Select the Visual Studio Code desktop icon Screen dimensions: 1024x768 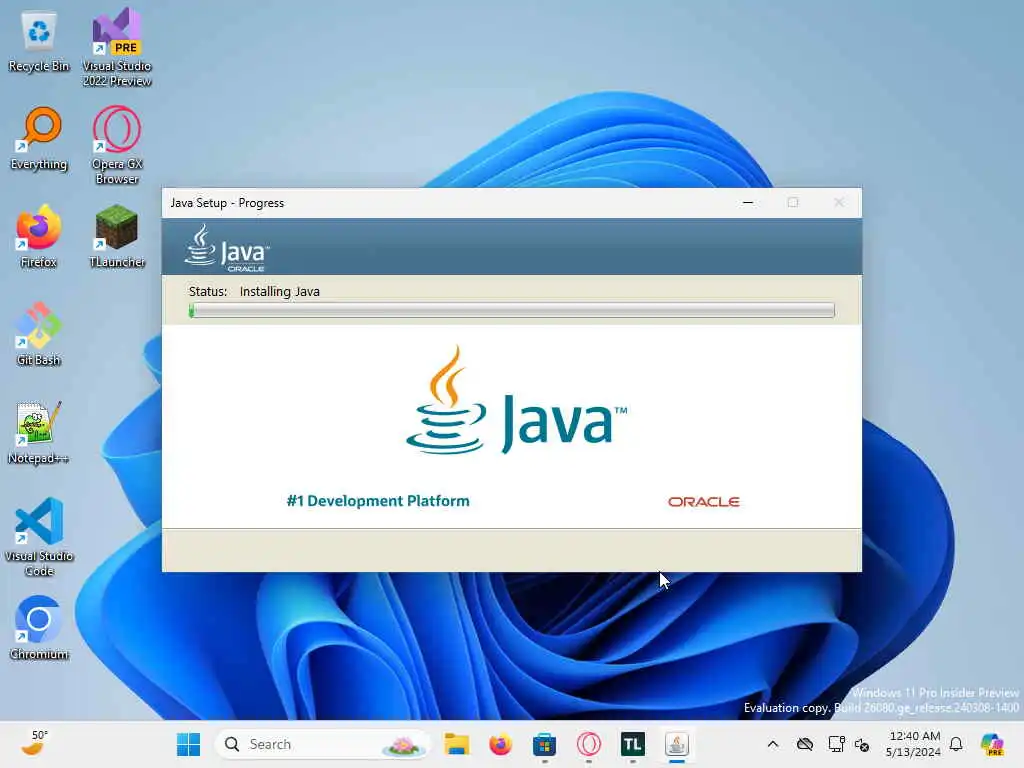[39, 537]
